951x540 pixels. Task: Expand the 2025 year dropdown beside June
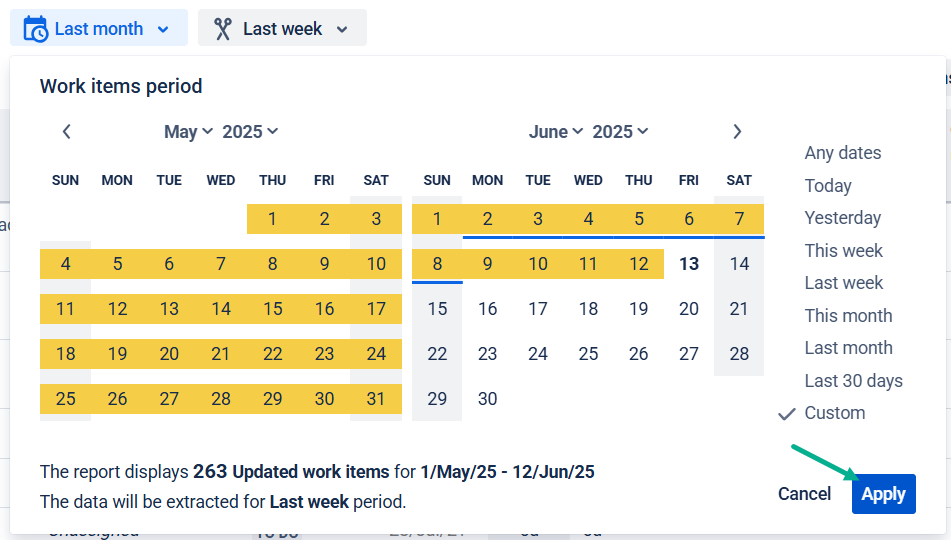pos(620,132)
